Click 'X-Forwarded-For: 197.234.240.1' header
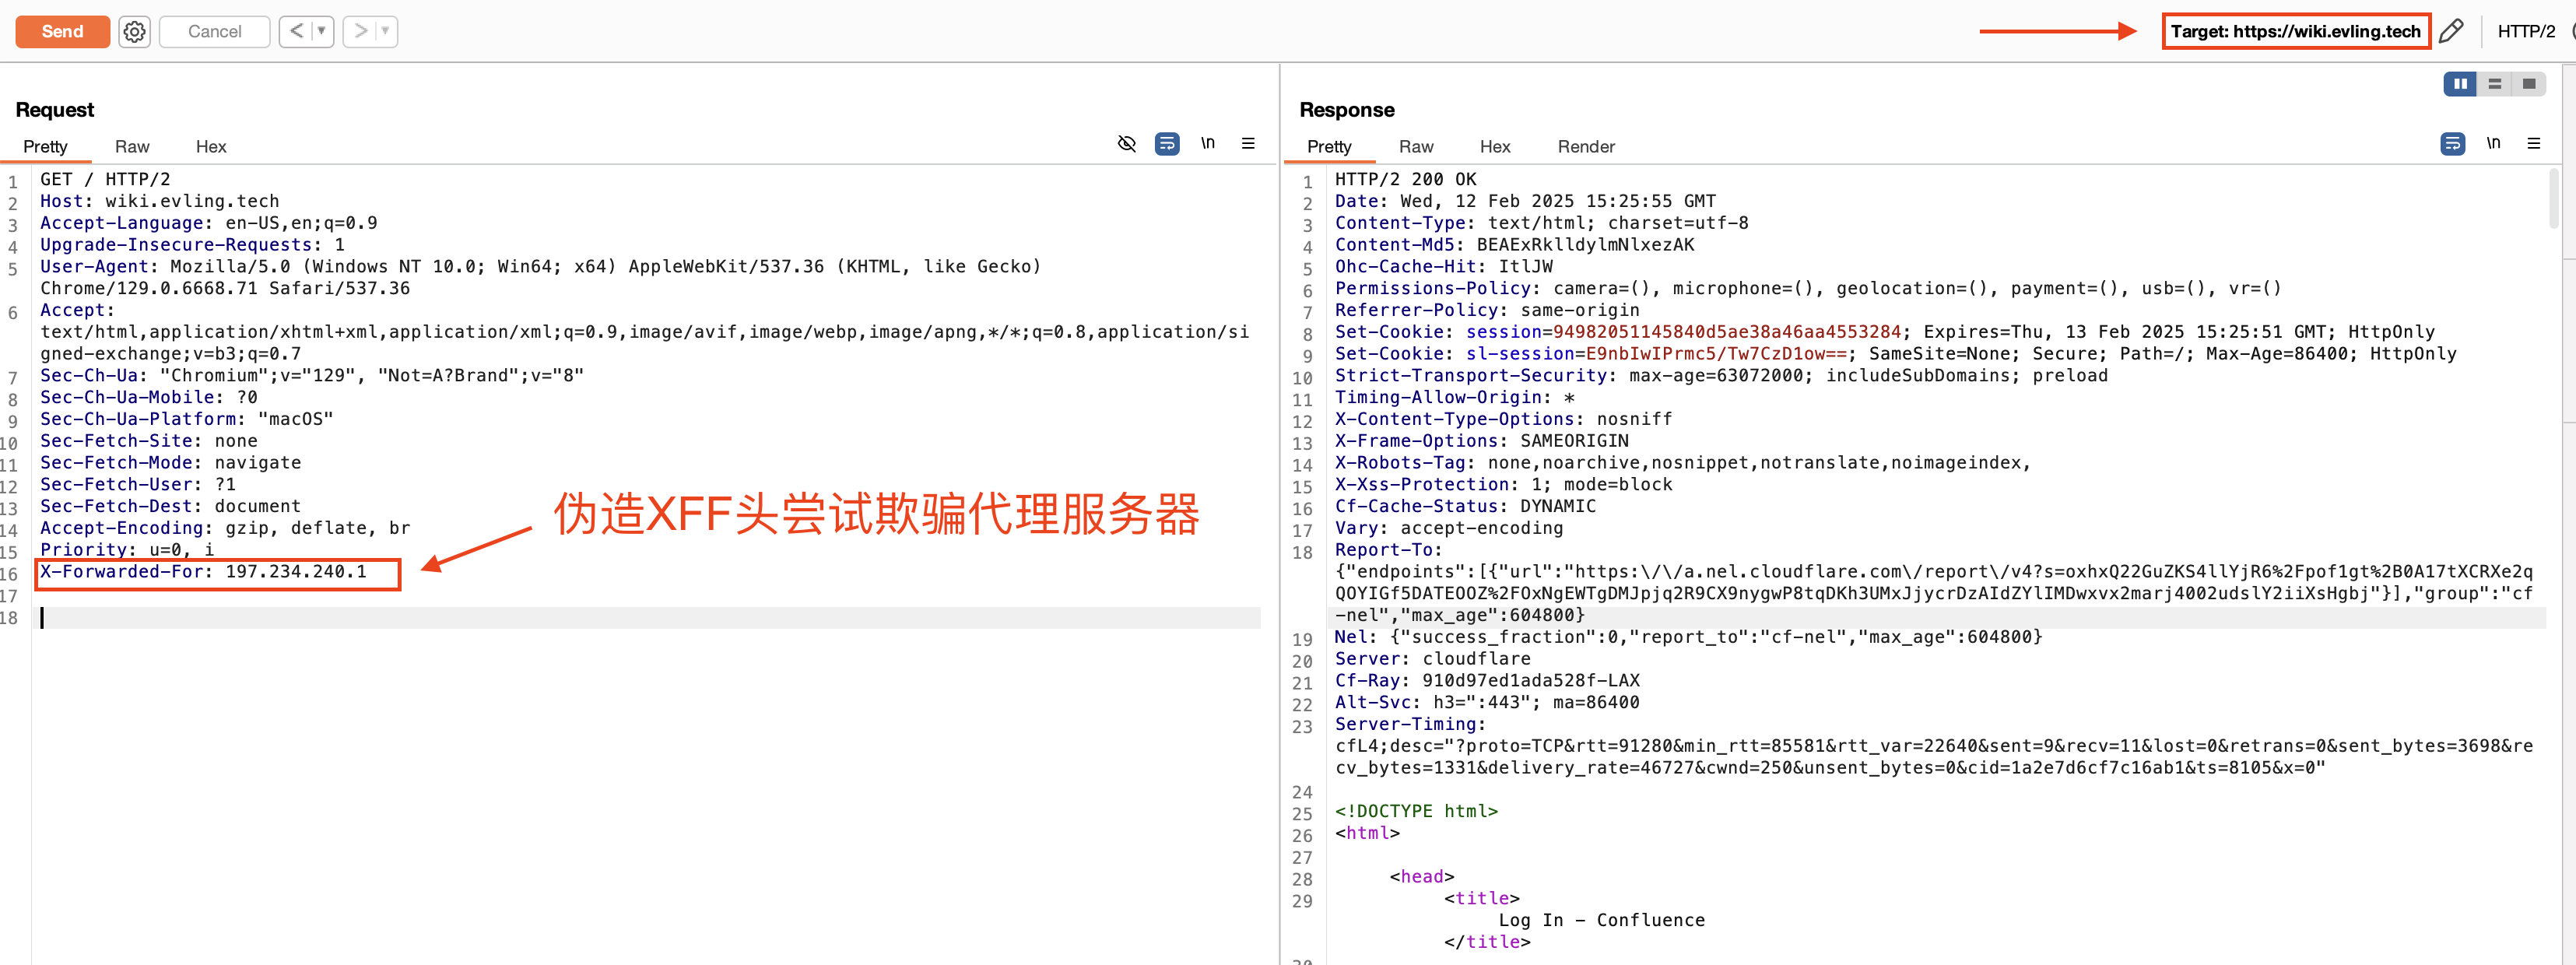The image size is (2576, 965). pyautogui.click(x=203, y=572)
